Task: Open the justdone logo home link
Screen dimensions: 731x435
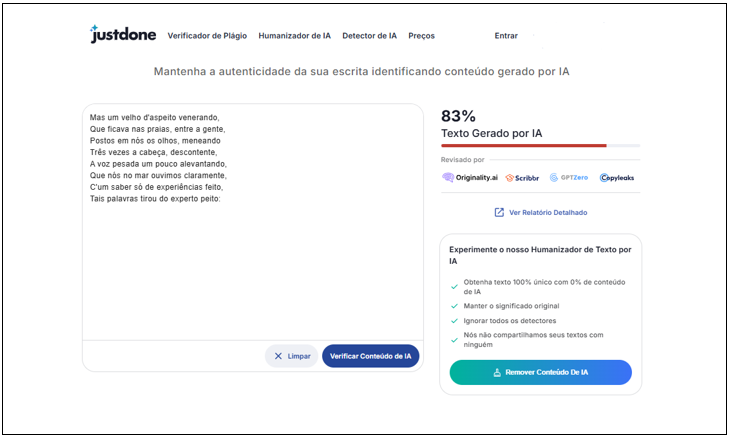Action: coord(123,34)
